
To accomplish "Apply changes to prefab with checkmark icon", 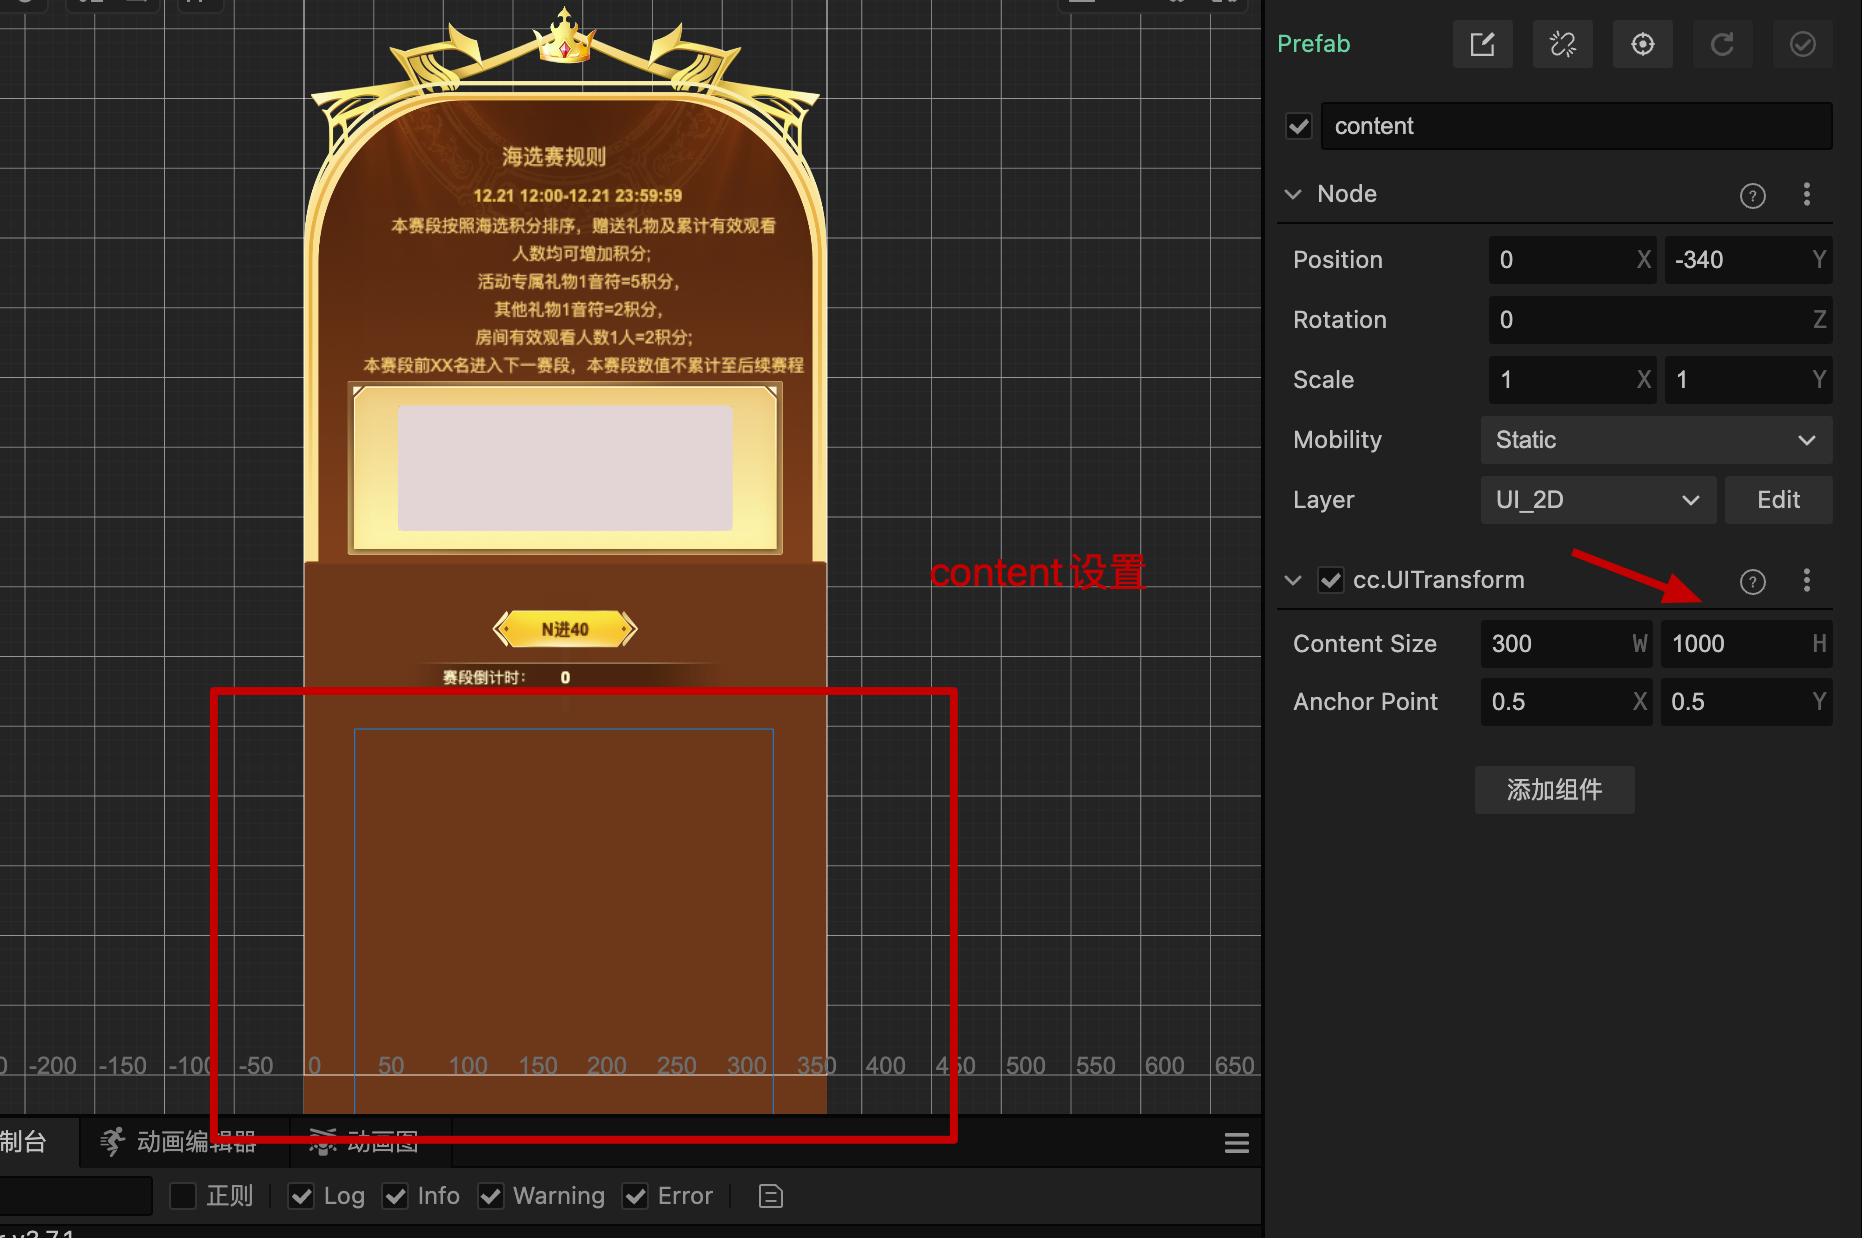I will (x=1802, y=44).
